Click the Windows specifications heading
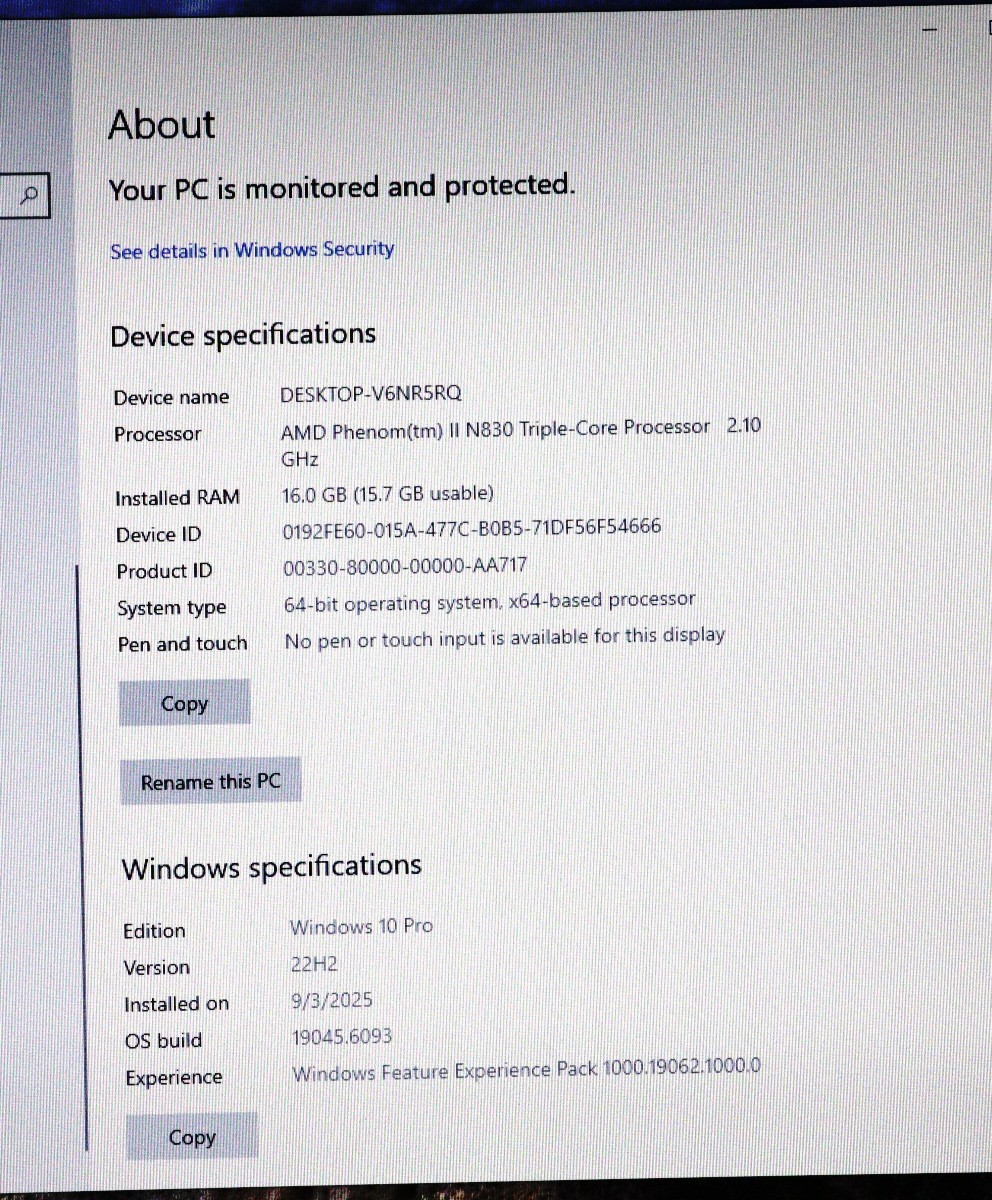The image size is (992, 1200). point(271,867)
